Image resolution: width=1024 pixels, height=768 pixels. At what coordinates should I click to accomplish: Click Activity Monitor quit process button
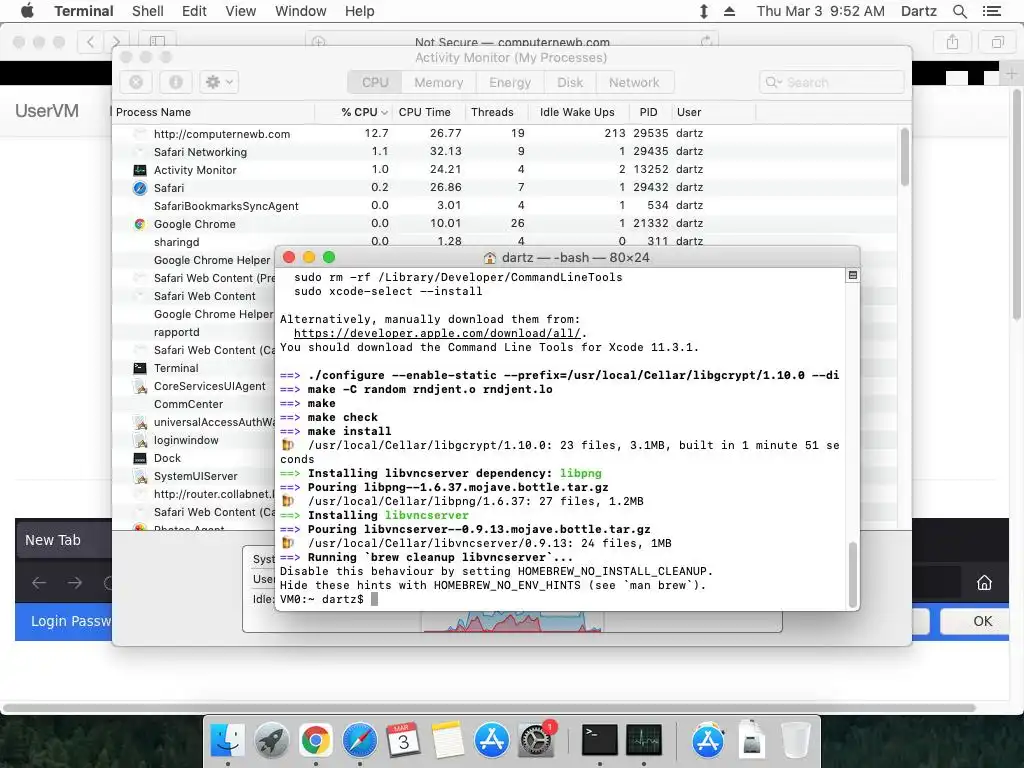click(136, 82)
